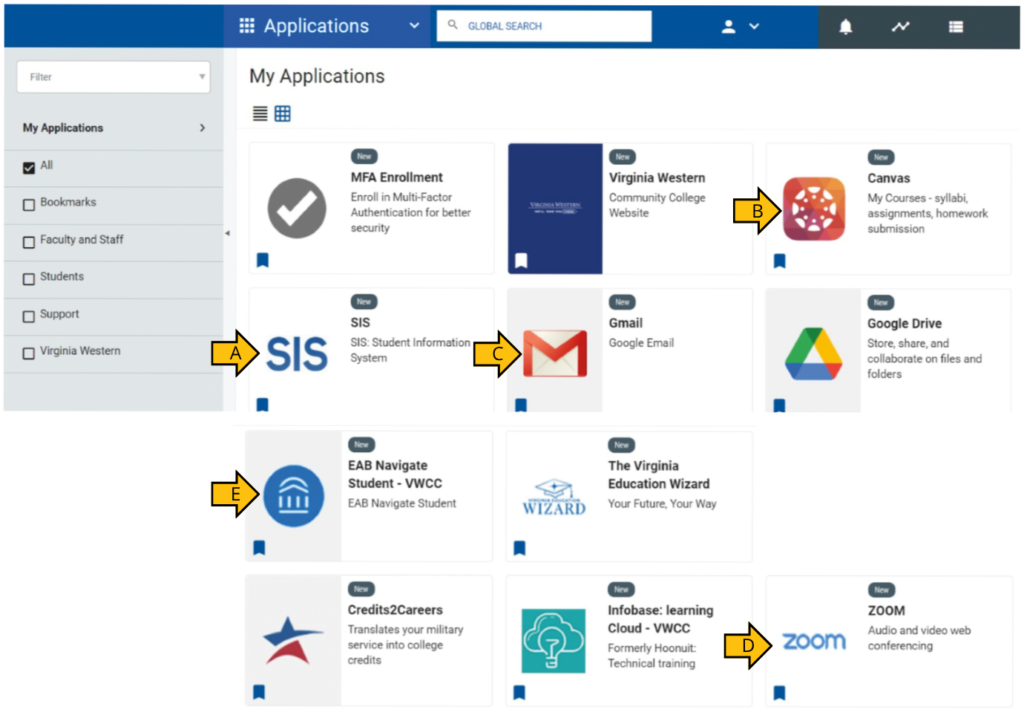The height and width of the screenshot is (721, 1024).
Task: Switch to grid view layout
Action: coord(282,114)
